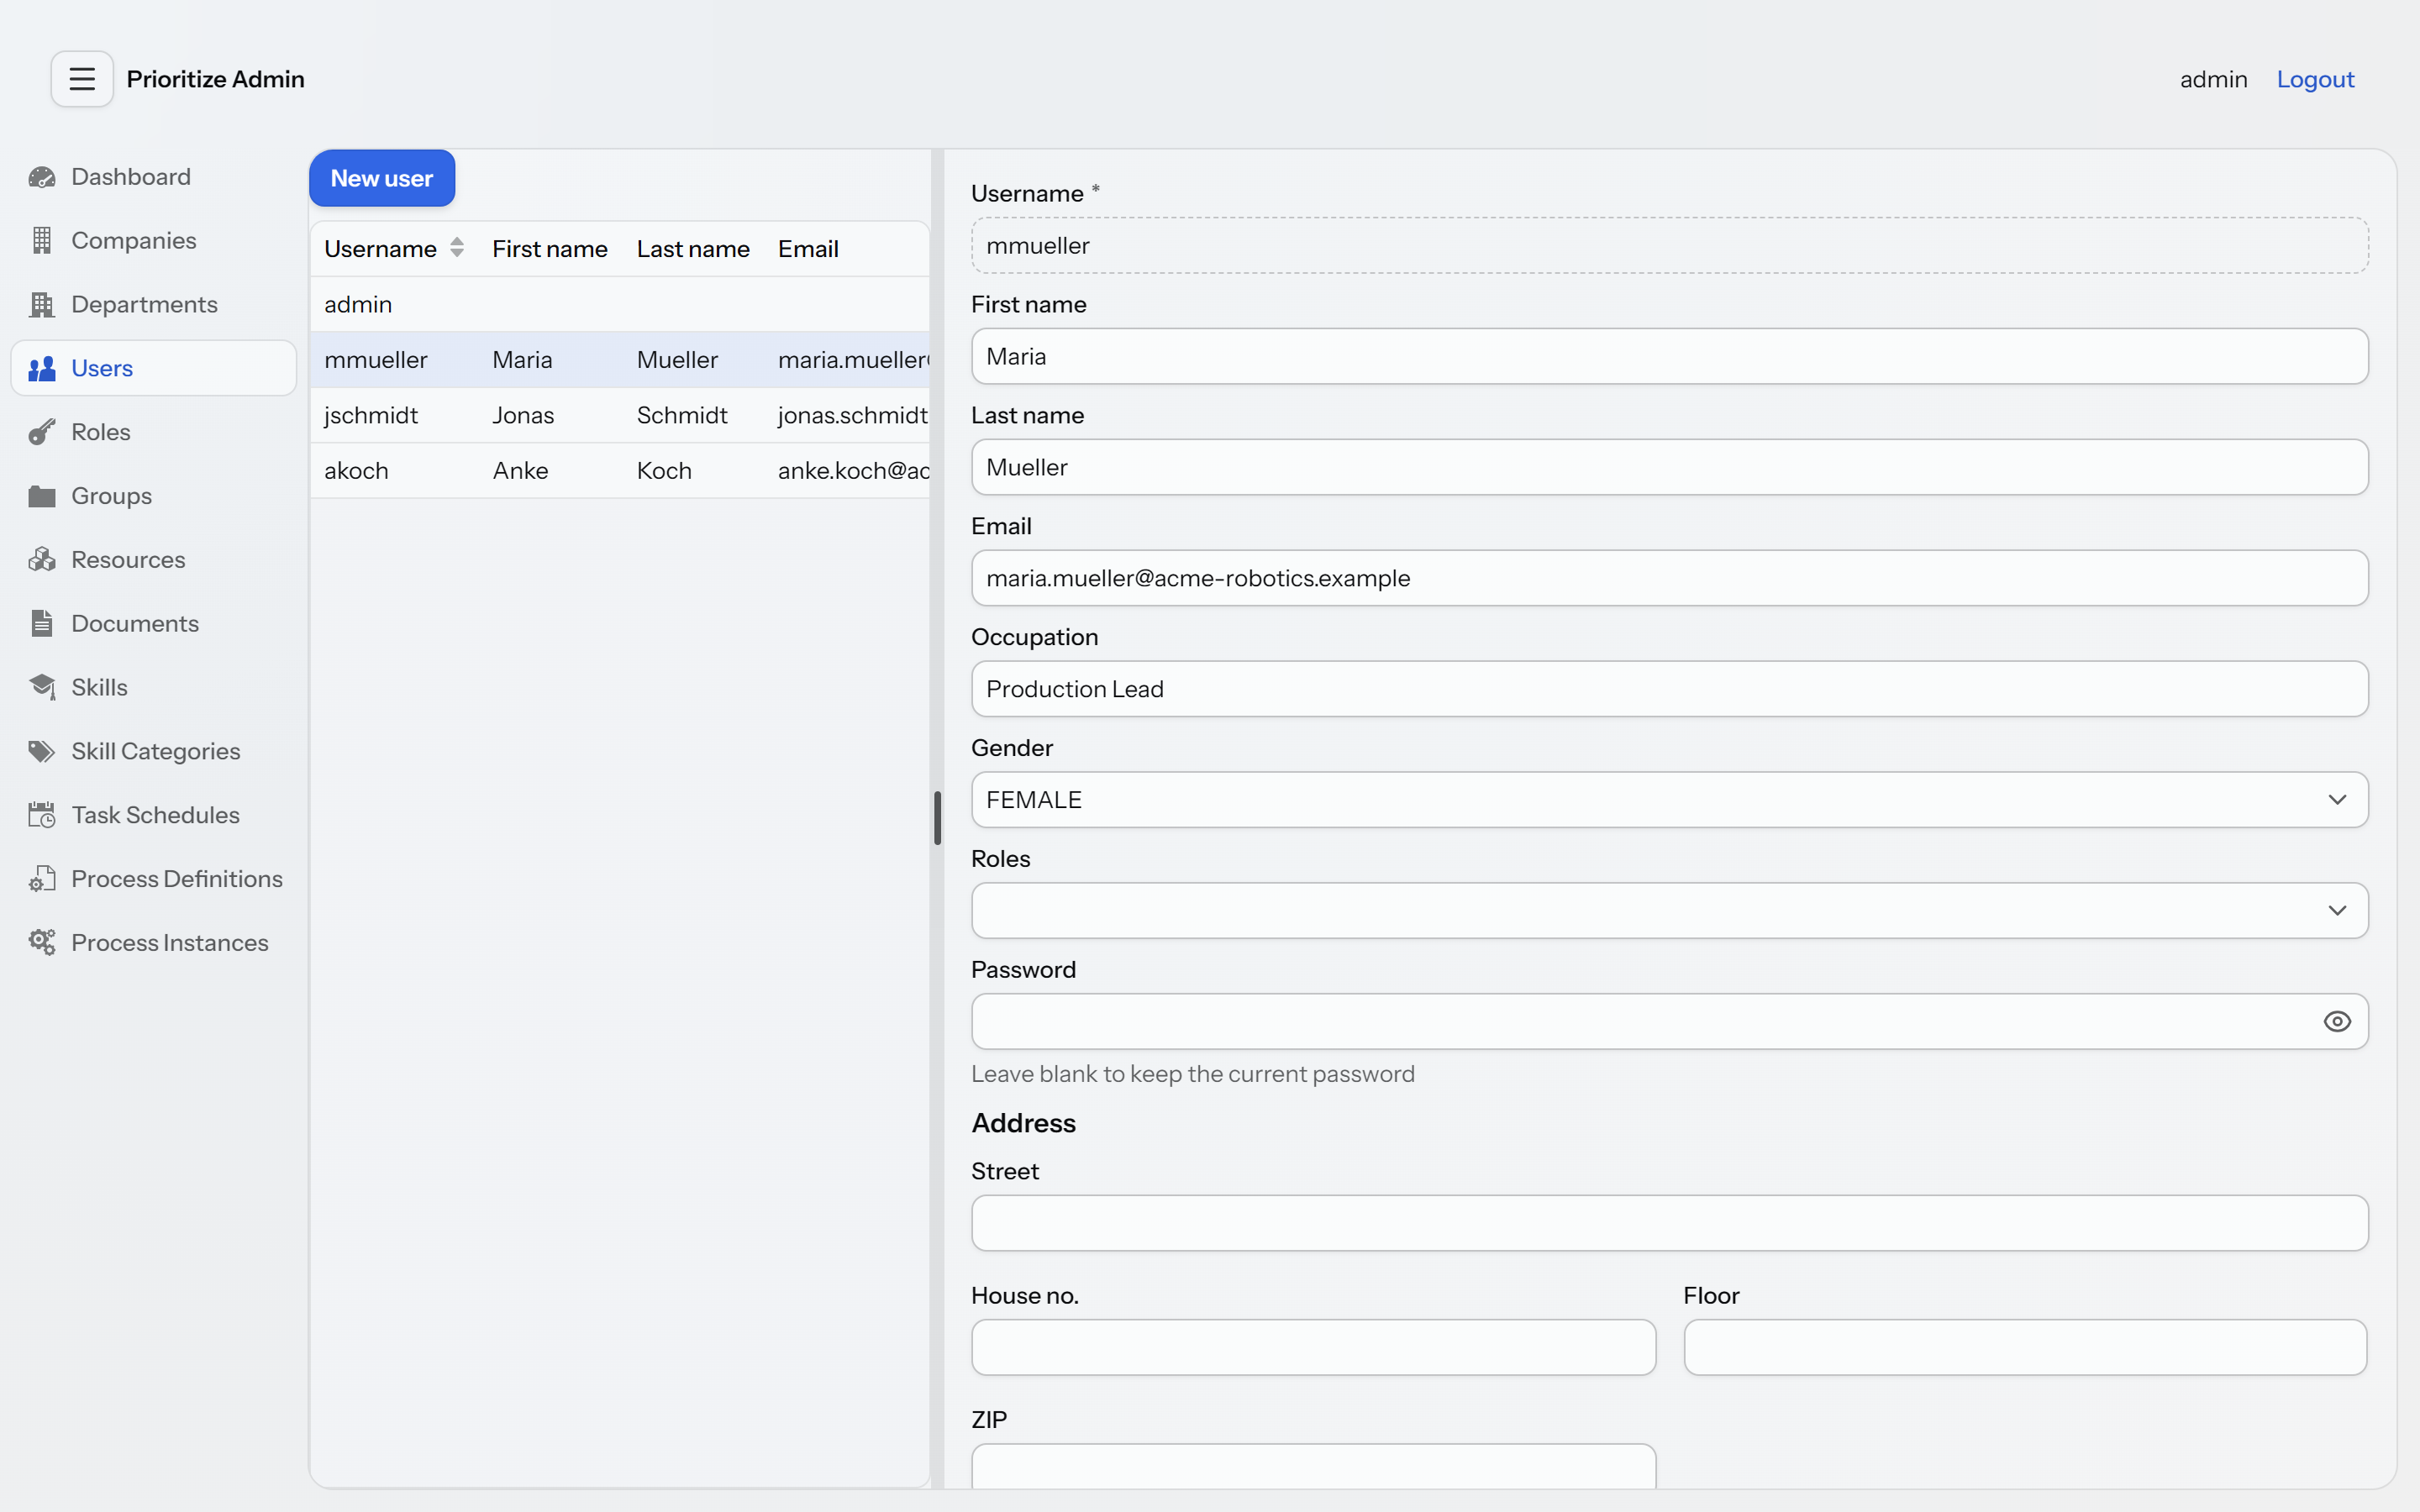
Task: Open Groups label
Action: pyautogui.click(x=112, y=496)
